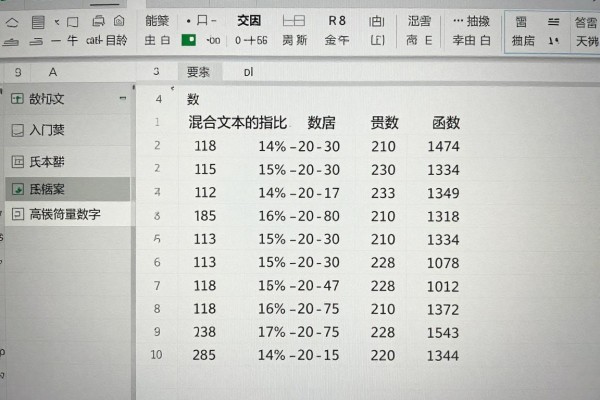Click cell 14% -20-17
This screenshot has width=600, height=400.
[299, 193]
